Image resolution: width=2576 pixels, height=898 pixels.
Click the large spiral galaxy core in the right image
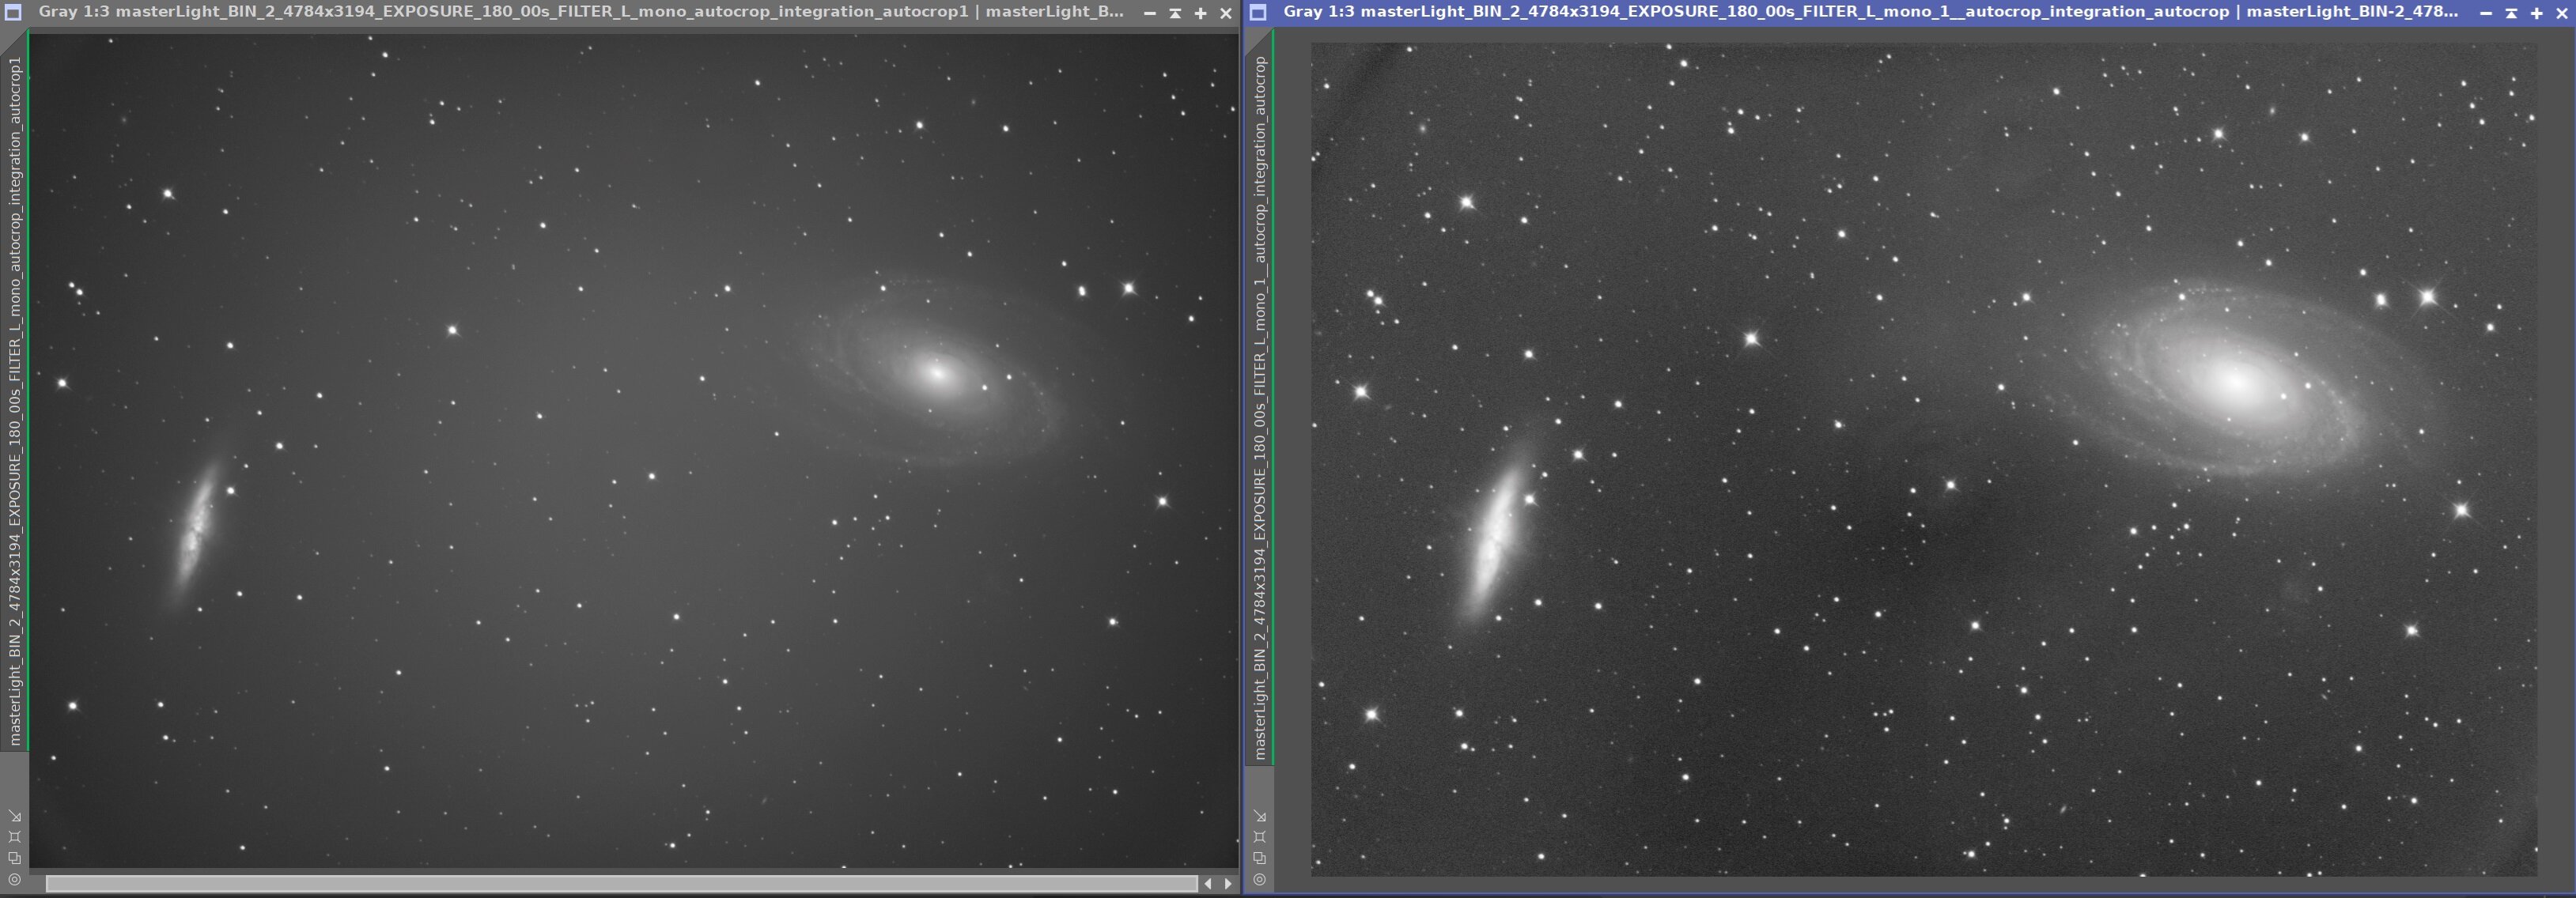pos(2236,381)
